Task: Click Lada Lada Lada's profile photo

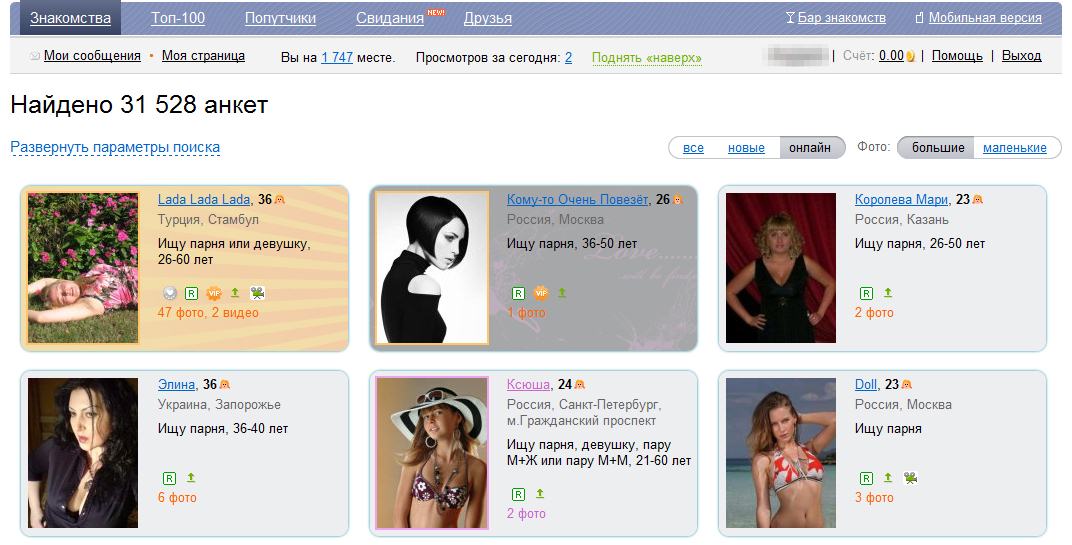Action: point(83,267)
